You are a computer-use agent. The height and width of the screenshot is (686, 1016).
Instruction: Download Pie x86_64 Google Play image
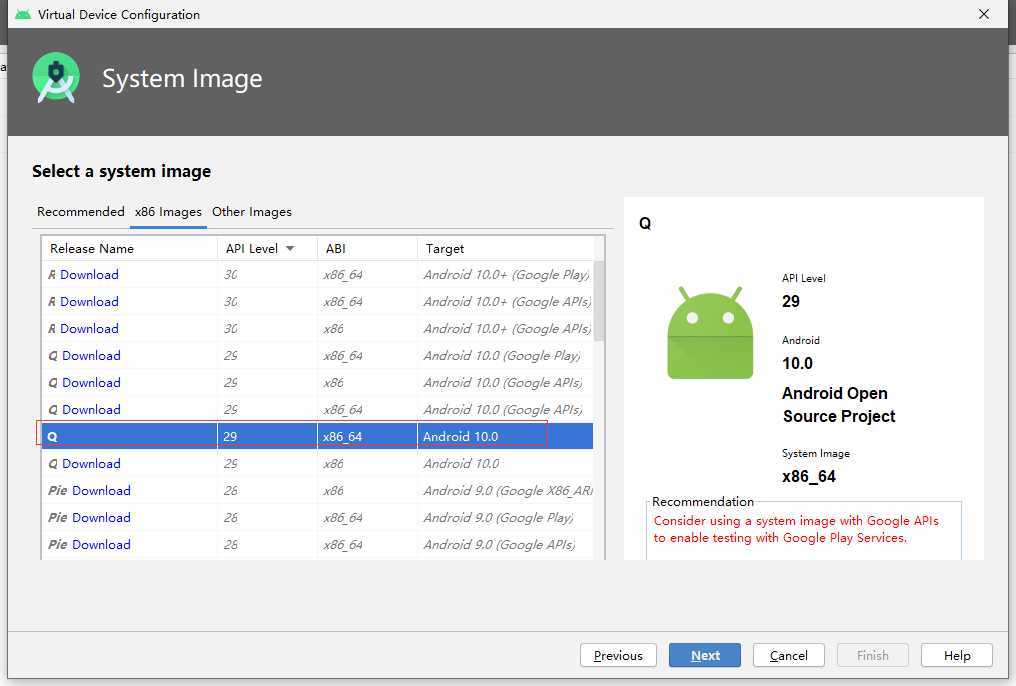[101, 518]
